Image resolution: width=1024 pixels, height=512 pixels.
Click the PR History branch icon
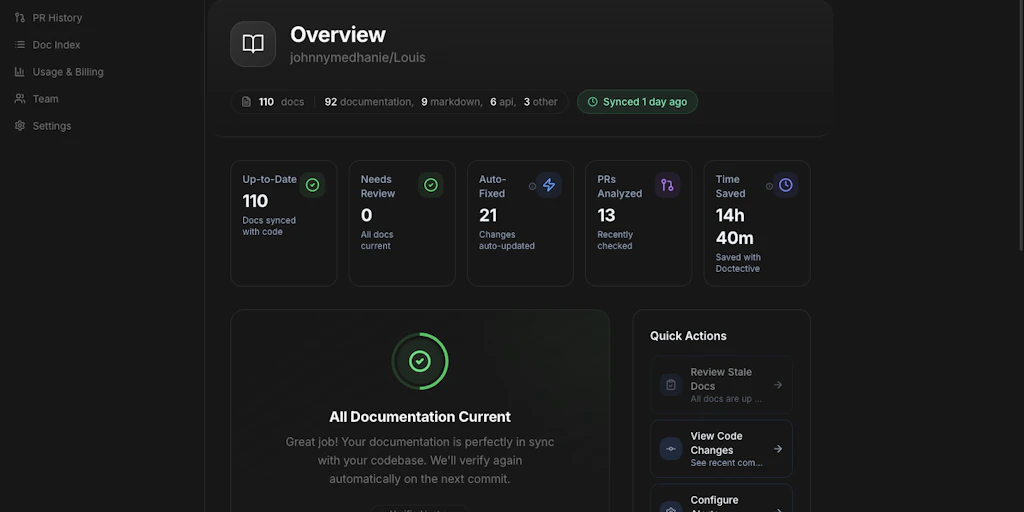[20, 18]
